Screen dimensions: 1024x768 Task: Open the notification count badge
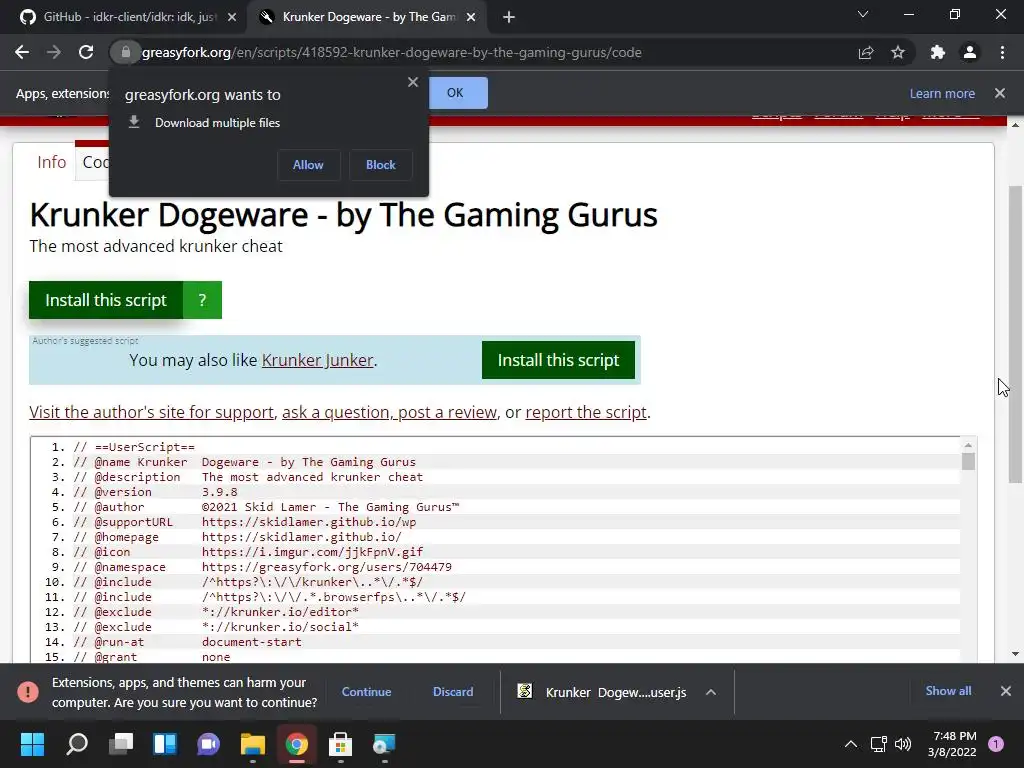click(x=996, y=744)
